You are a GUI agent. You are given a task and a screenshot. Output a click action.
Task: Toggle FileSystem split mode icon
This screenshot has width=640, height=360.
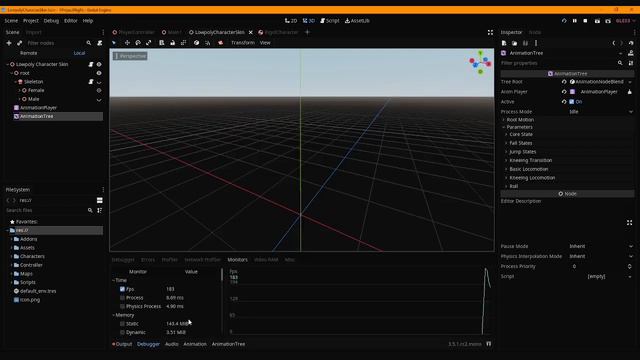(x=100, y=200)
